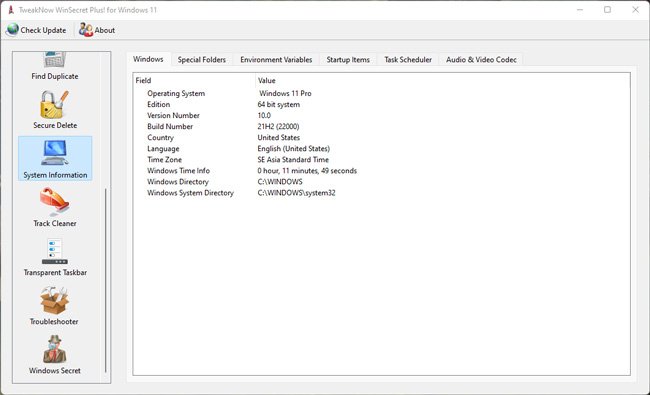Open the Secure Delete padlock icon
Viewport: 650px width, 395px height.
[54, 104]
